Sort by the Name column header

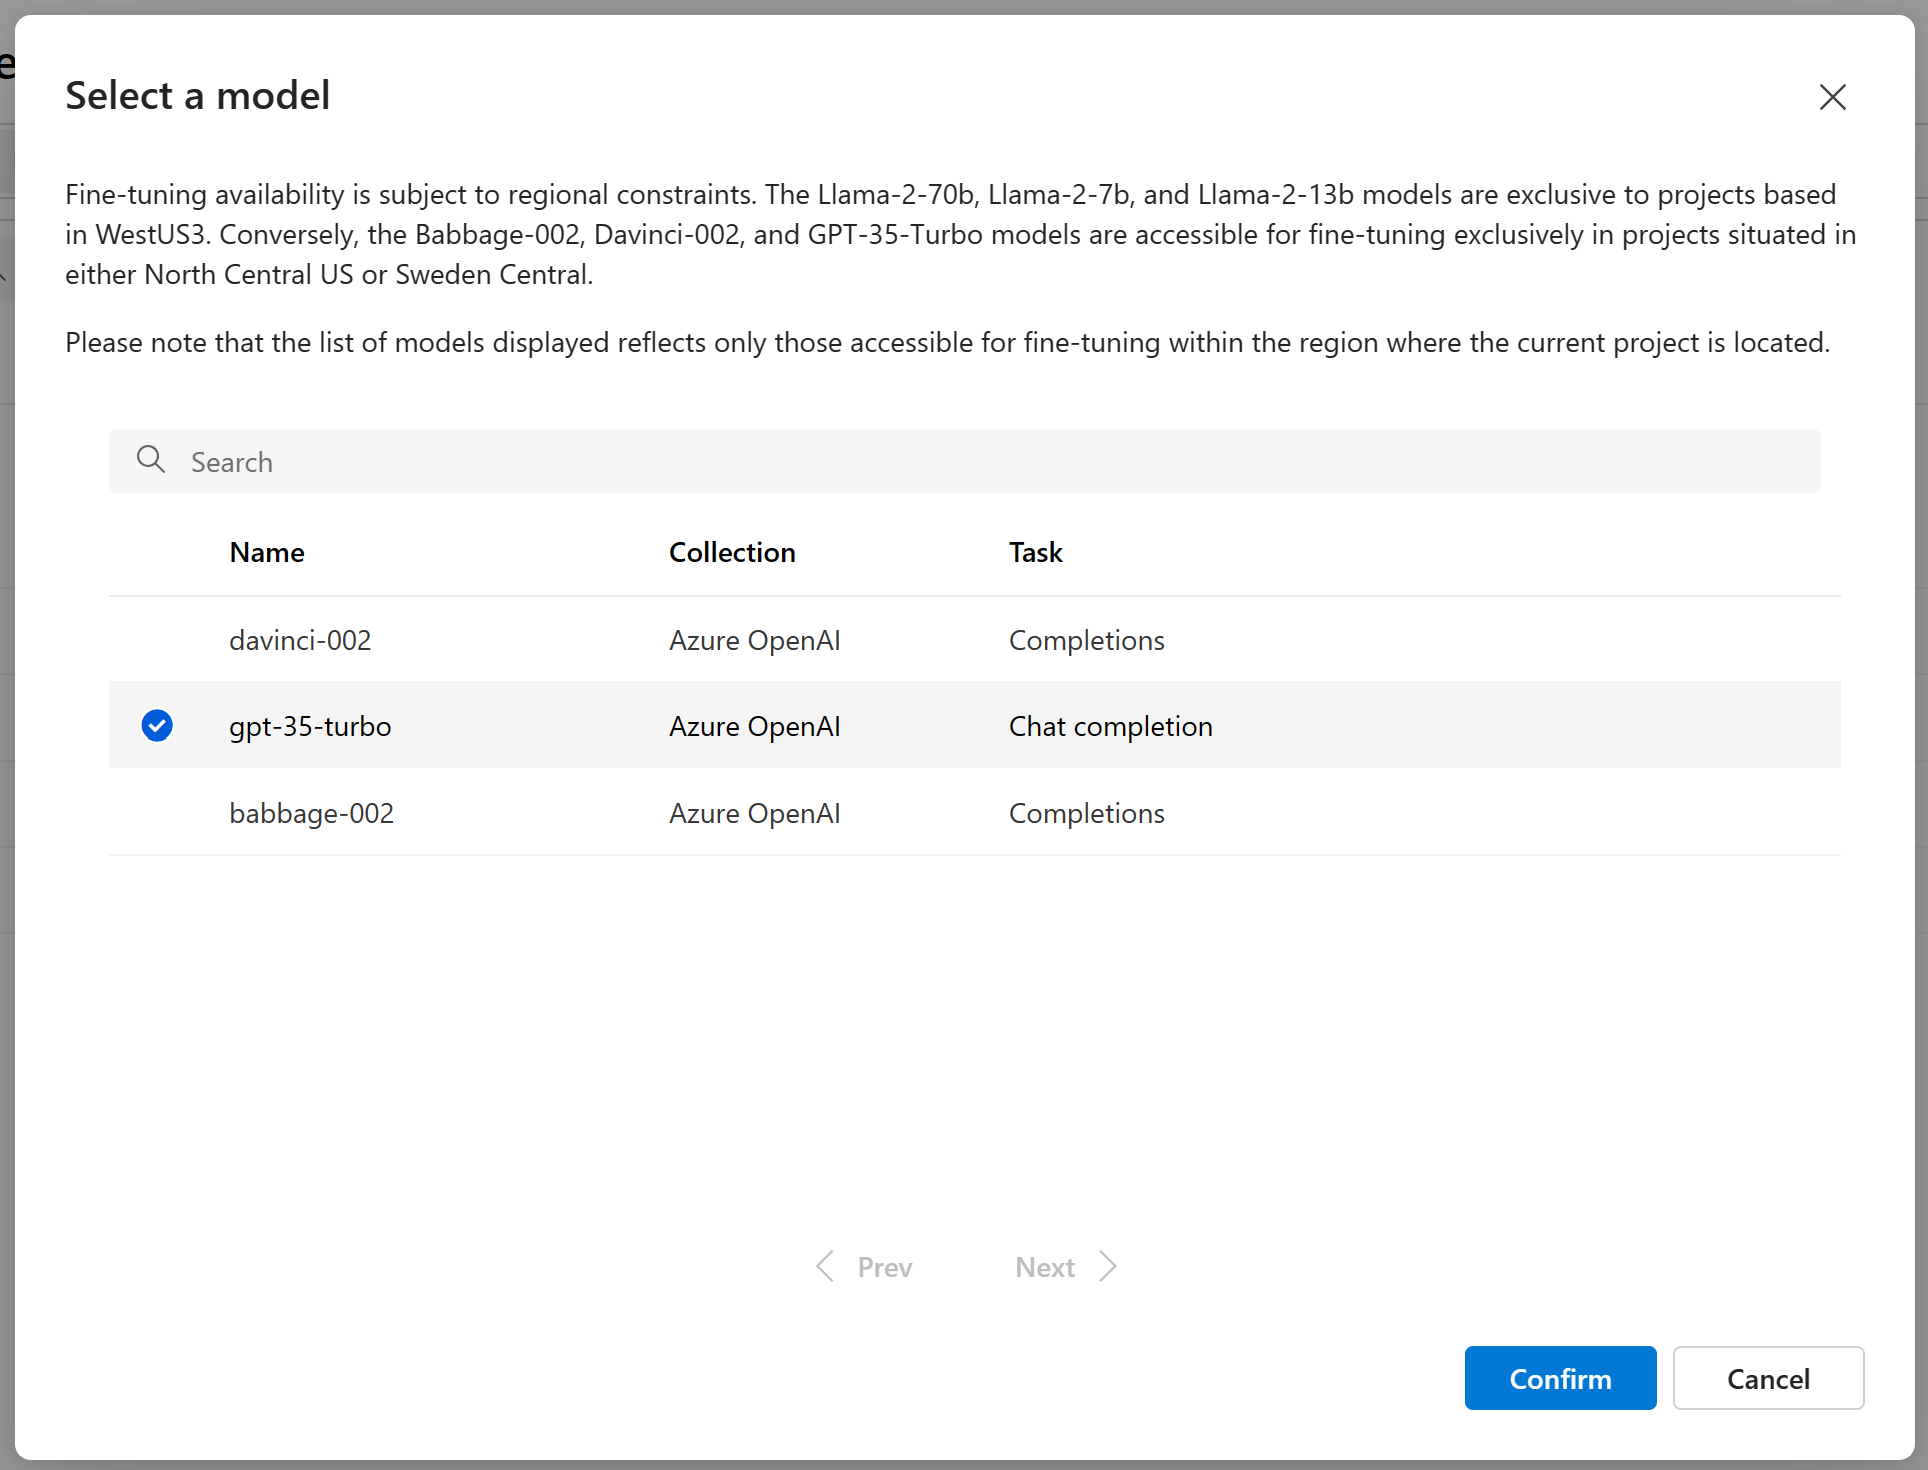(x=267, y=552)
